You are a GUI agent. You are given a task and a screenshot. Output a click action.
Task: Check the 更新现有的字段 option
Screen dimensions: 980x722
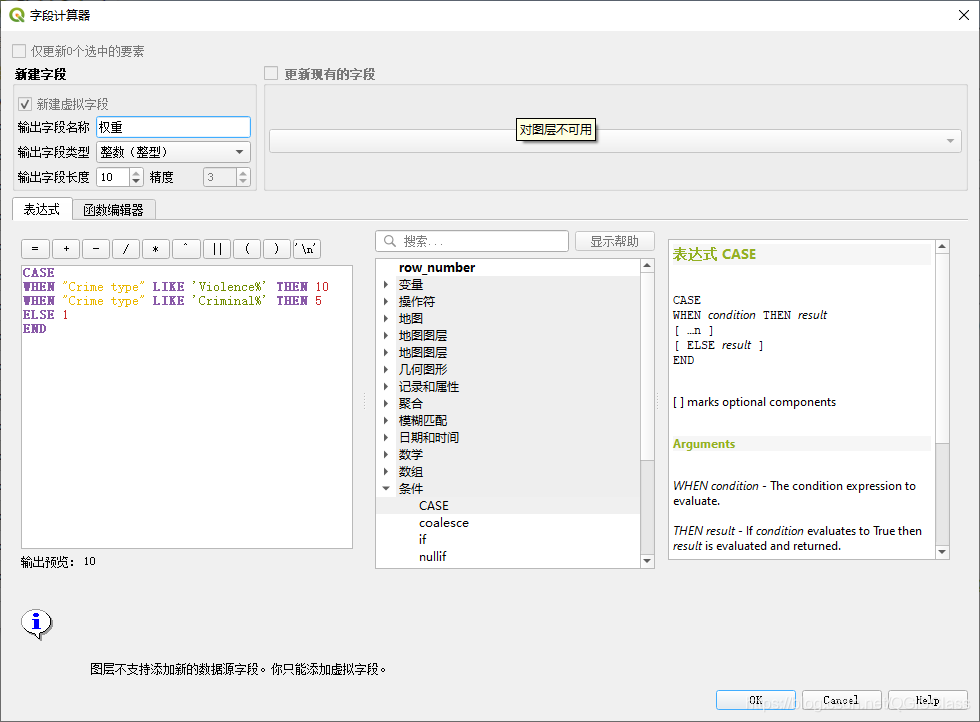270,73
